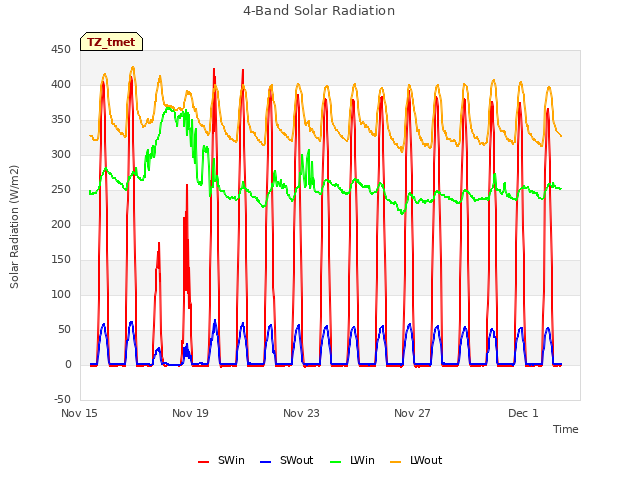640x480 pixels.
Task: Click the orange LWout legend color marker
Action: [396, 462]
